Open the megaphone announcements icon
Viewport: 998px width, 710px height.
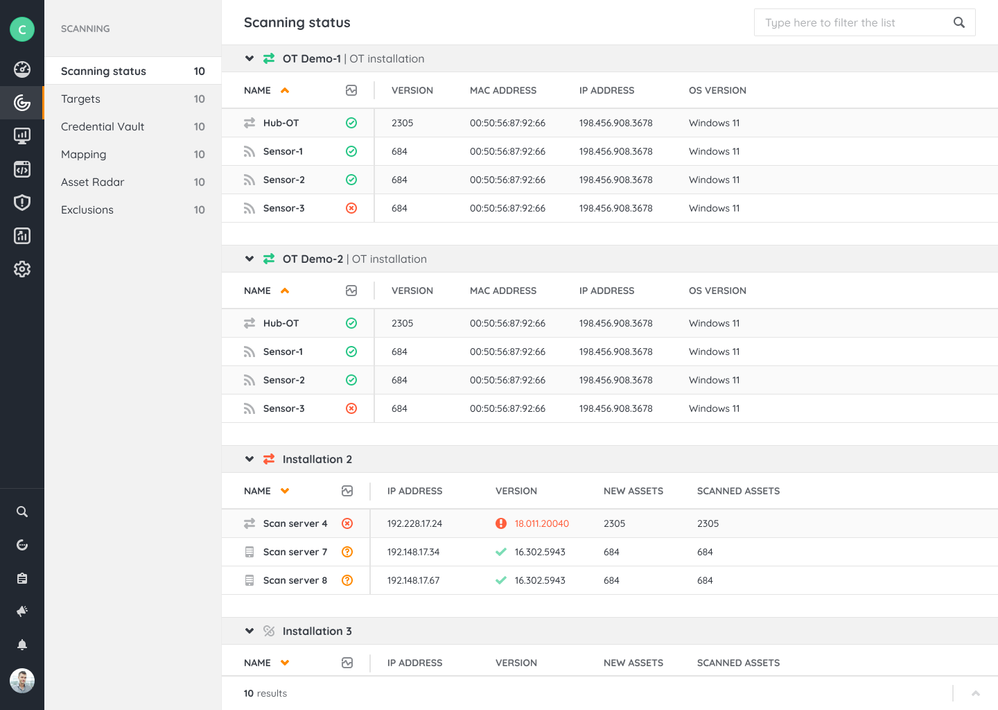coord(22,611)
